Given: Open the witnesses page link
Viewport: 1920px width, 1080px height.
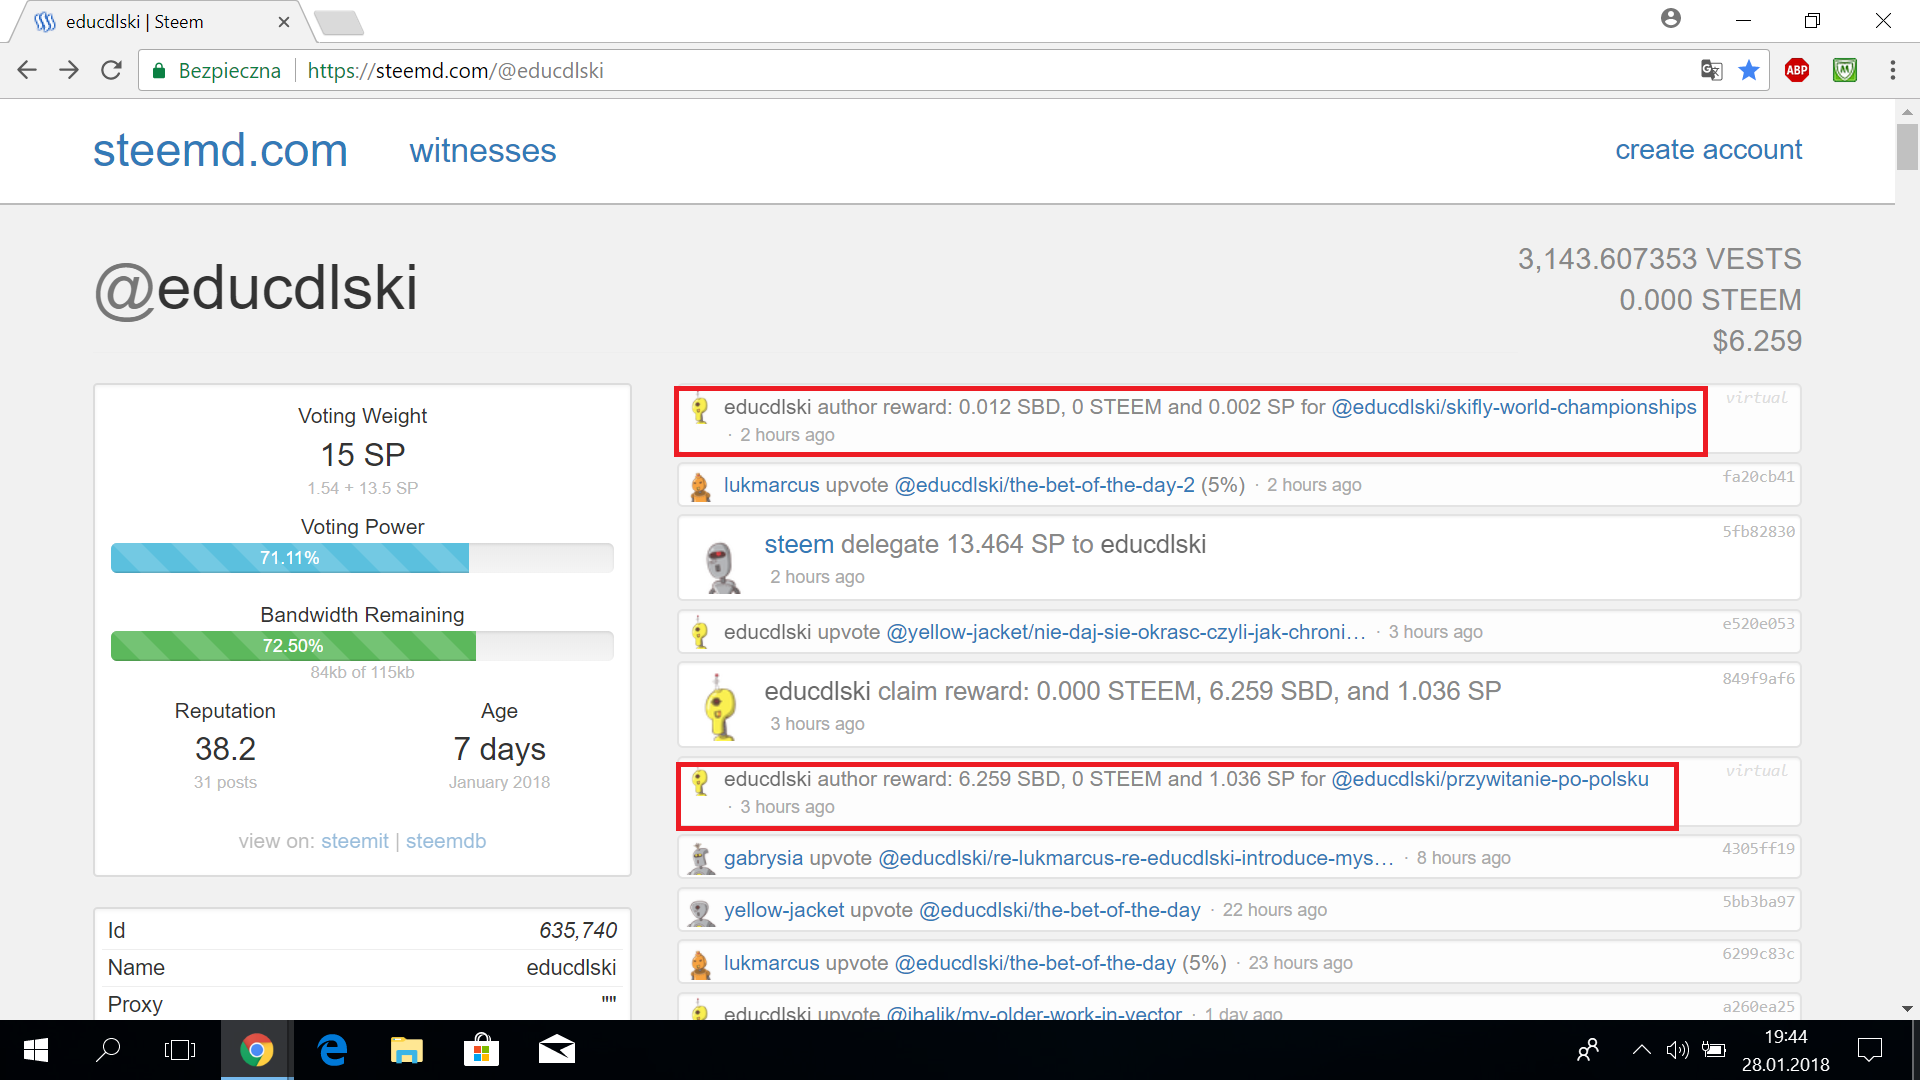Looking at the screenshot, I should [x=482, y=150].
